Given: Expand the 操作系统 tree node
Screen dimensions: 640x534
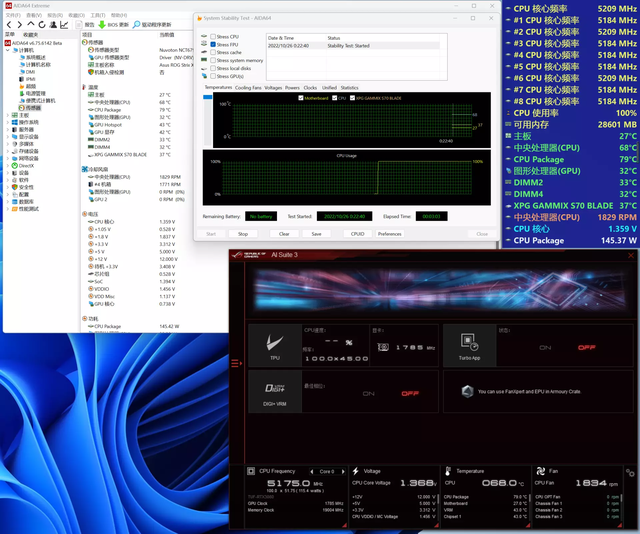Looking at the screenshot, I should 8,122.
